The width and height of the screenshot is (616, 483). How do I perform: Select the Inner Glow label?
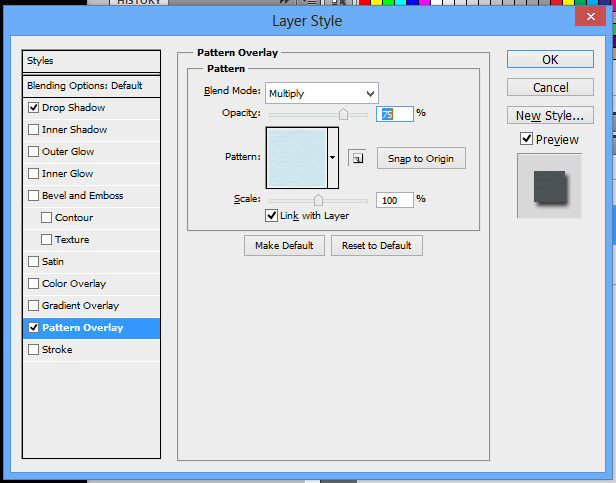(x=68, y=174)
